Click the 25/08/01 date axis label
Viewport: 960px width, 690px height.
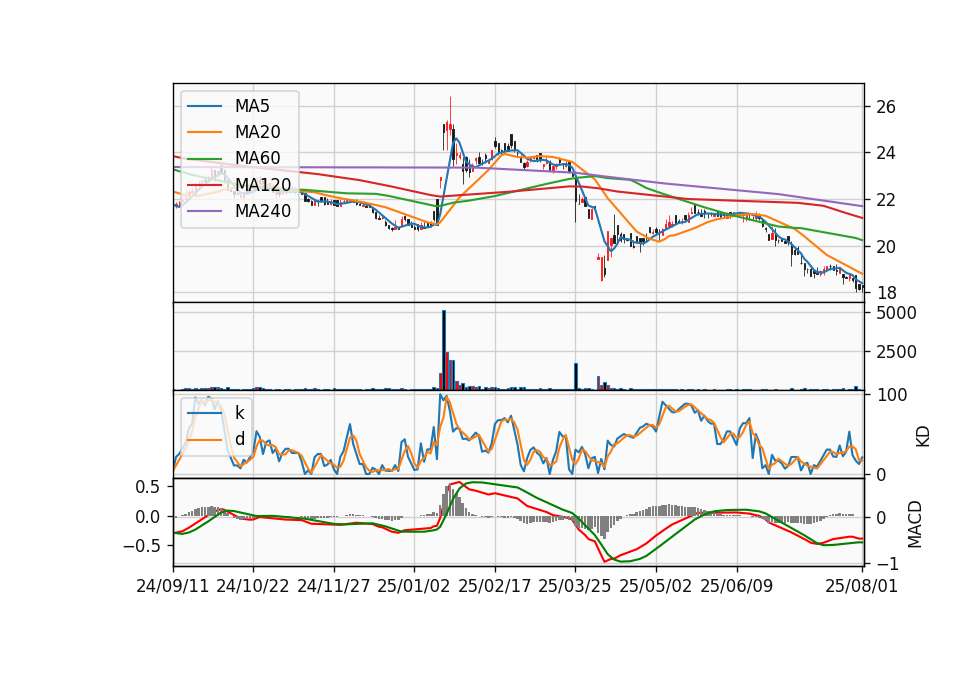[x=861, y=586]
